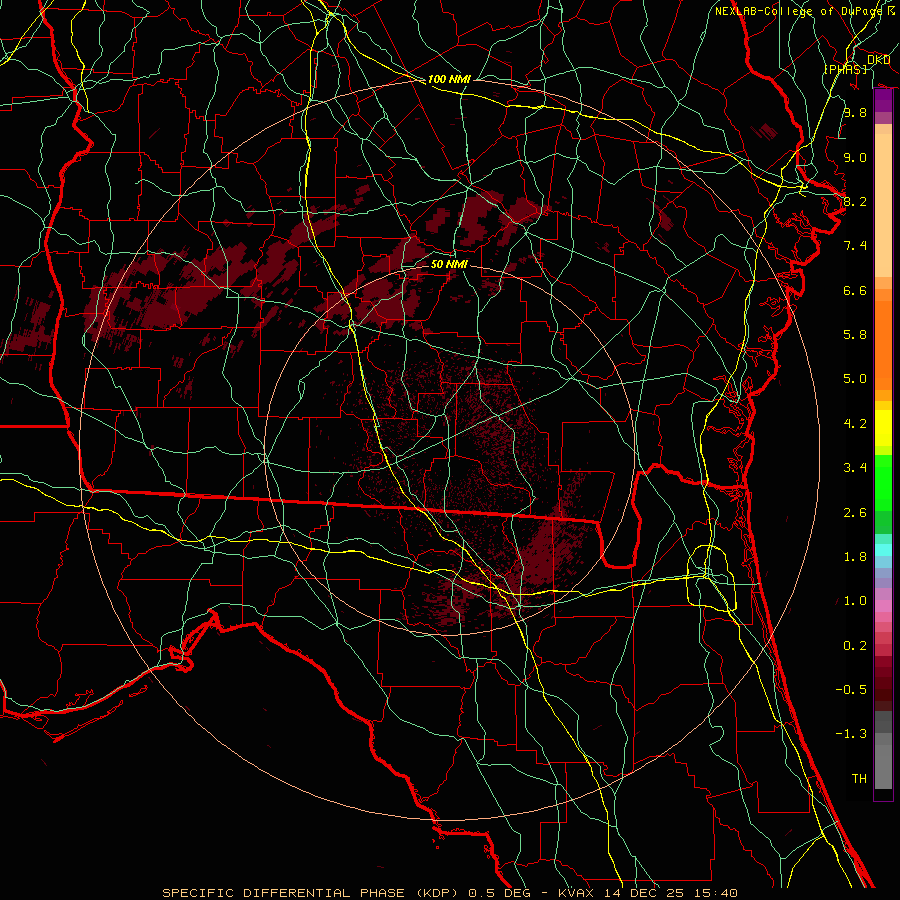Click the NEXLAB-College of DuPage credit text
This screenshot has height=900, width=900.
[x=799, y=11]
